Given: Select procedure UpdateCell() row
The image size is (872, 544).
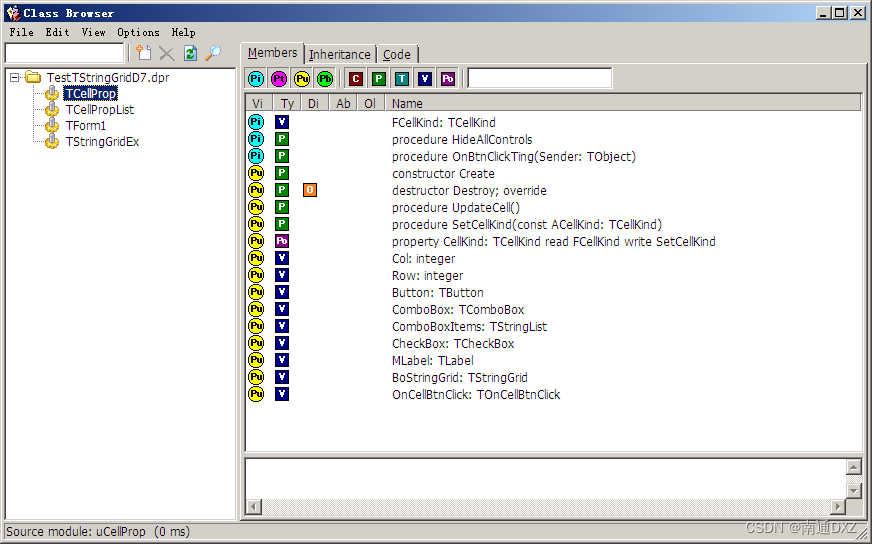Looking at the screenshot, I should tap(456, 207).
